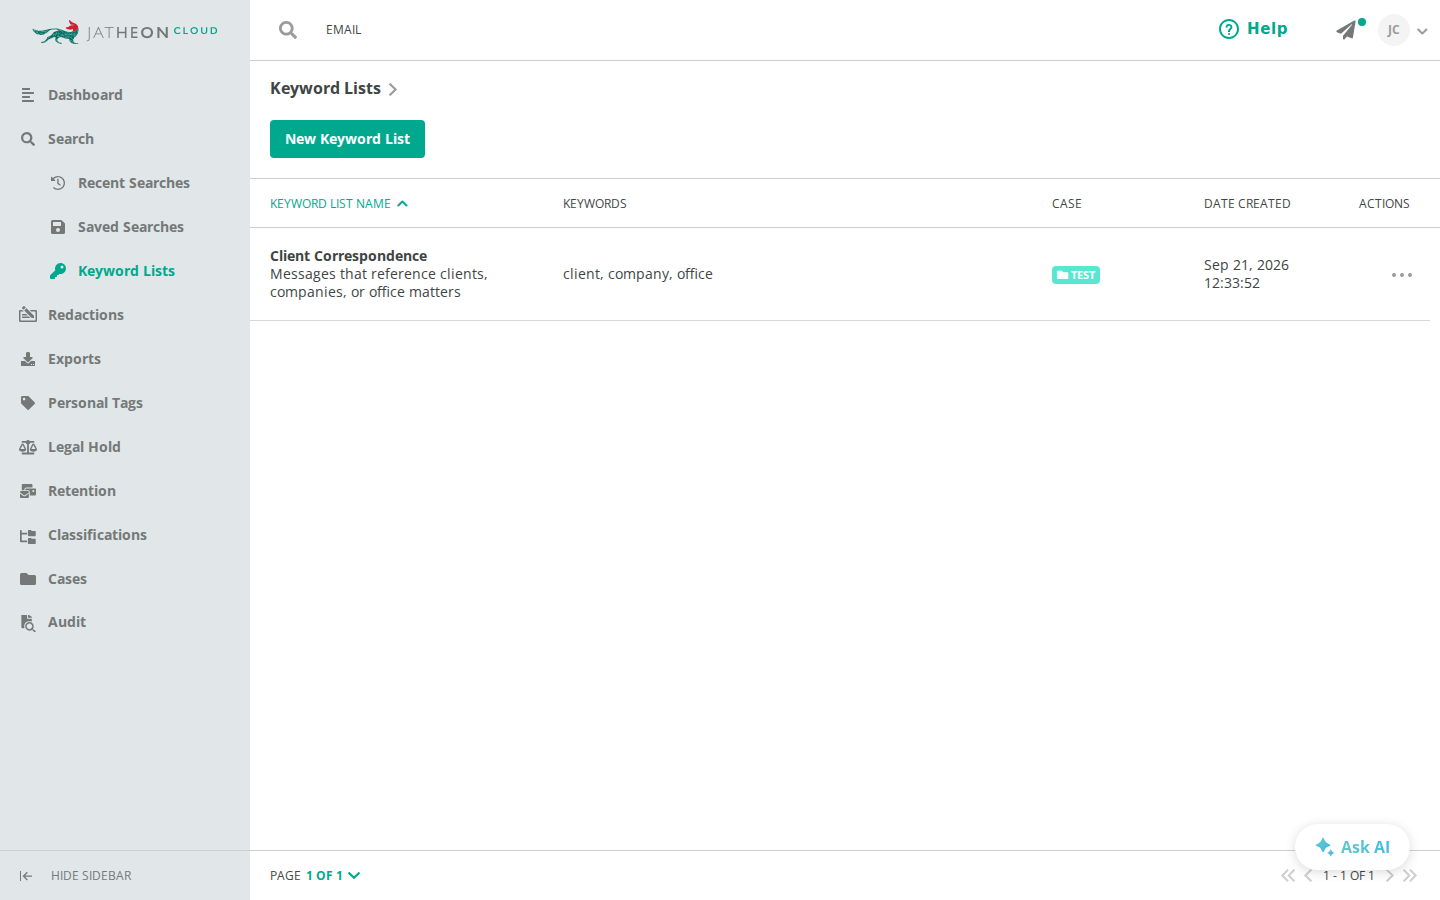Viewport: 1440px width, 900px height.
Task: Click the Date Created column header
Action: tap(1247, 204)
